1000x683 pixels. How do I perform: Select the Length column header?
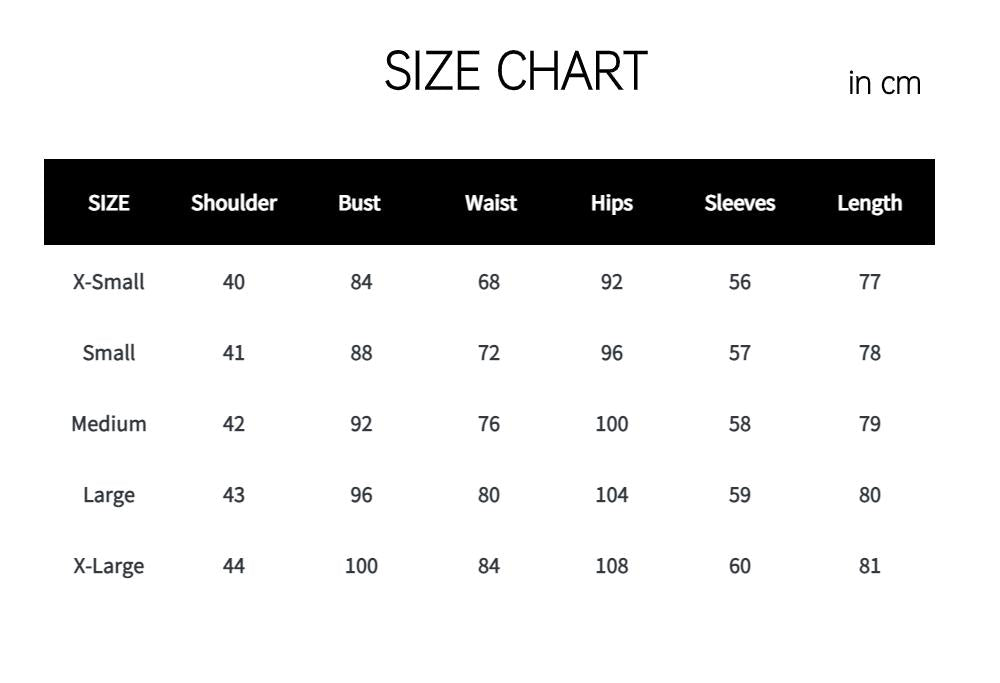870,203
